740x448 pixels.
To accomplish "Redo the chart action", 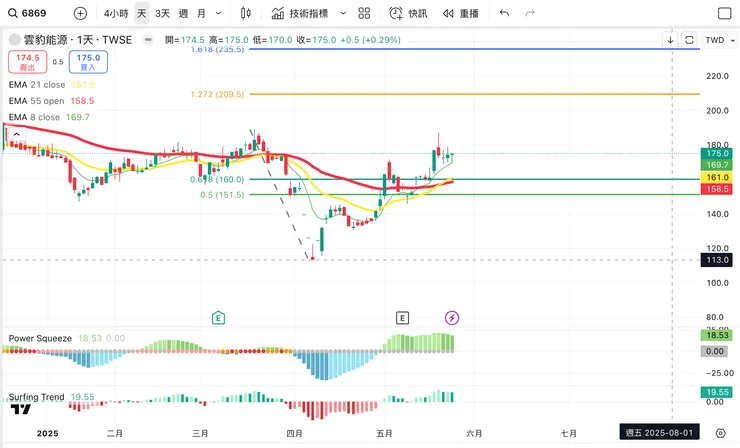I will click(530, 13).
